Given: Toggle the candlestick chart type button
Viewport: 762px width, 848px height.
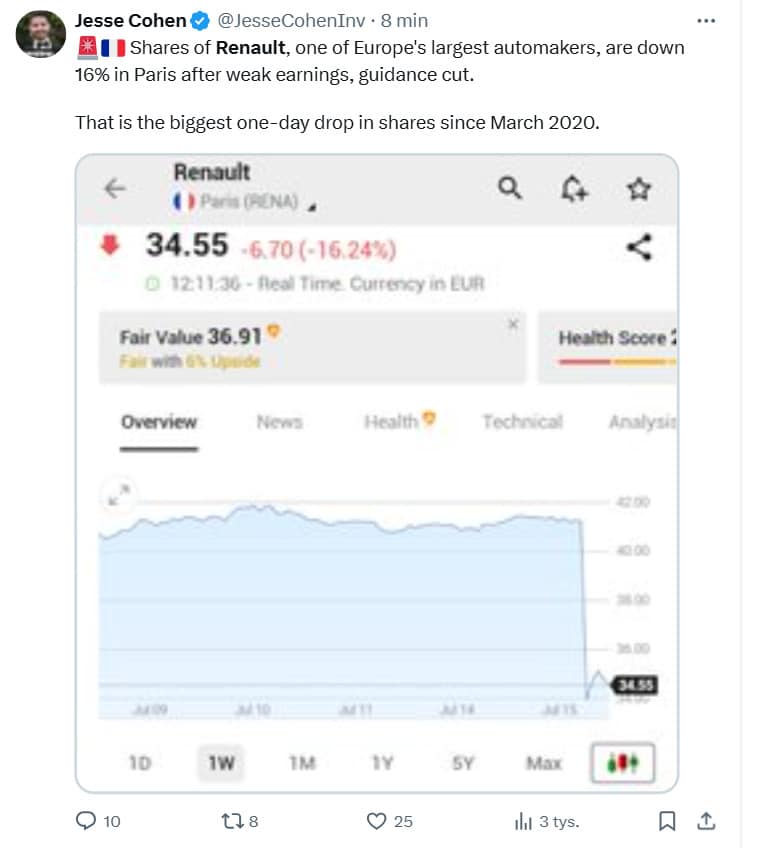Looking at the screenshot, I should [x=622, y=763].
